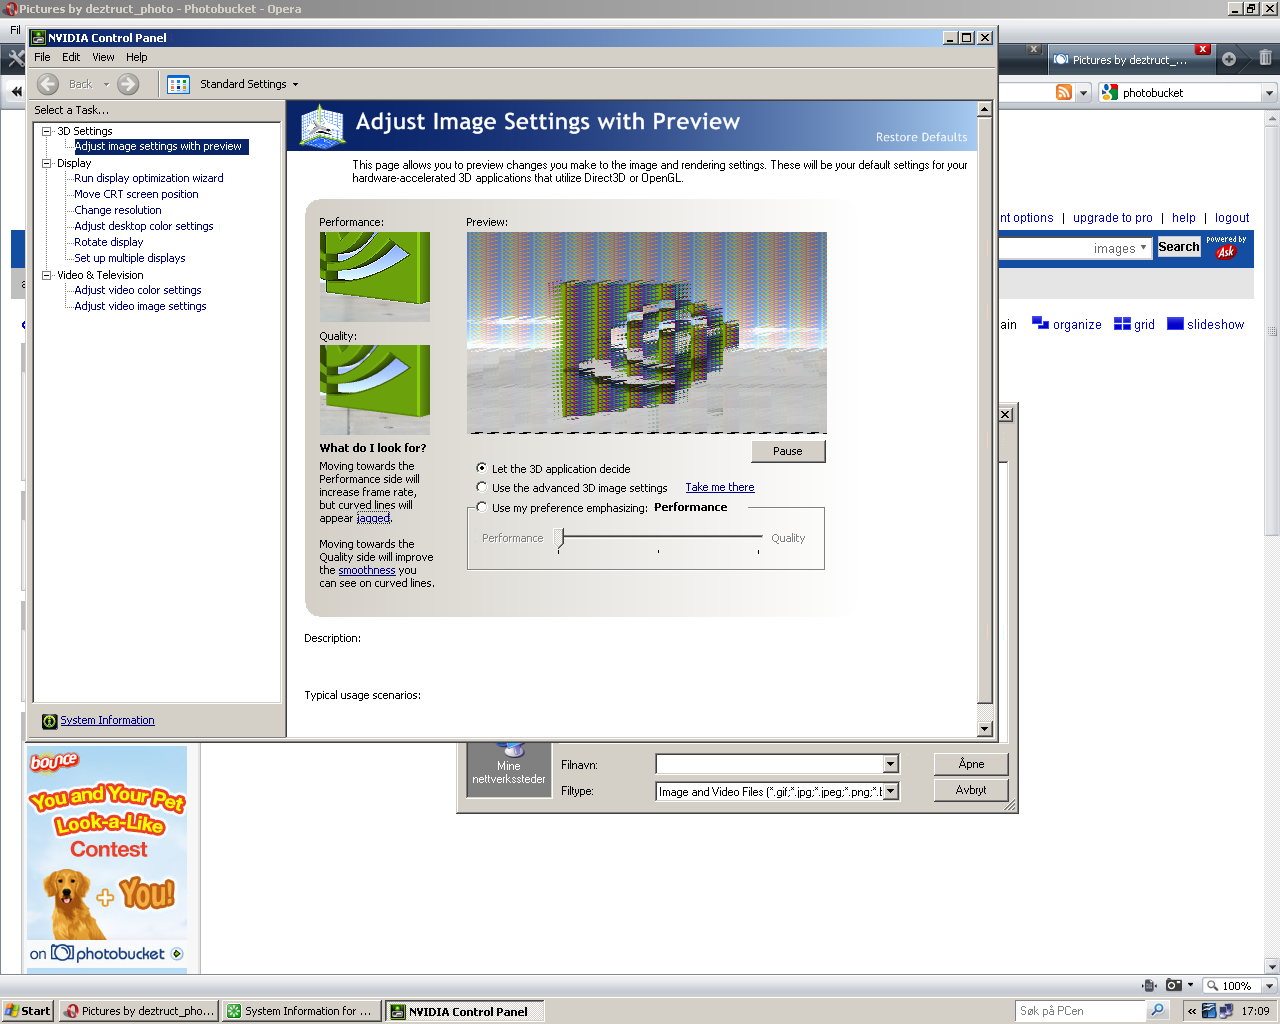
Task: Open 'Adjust video color settings' task
Action: click(138, 290)
